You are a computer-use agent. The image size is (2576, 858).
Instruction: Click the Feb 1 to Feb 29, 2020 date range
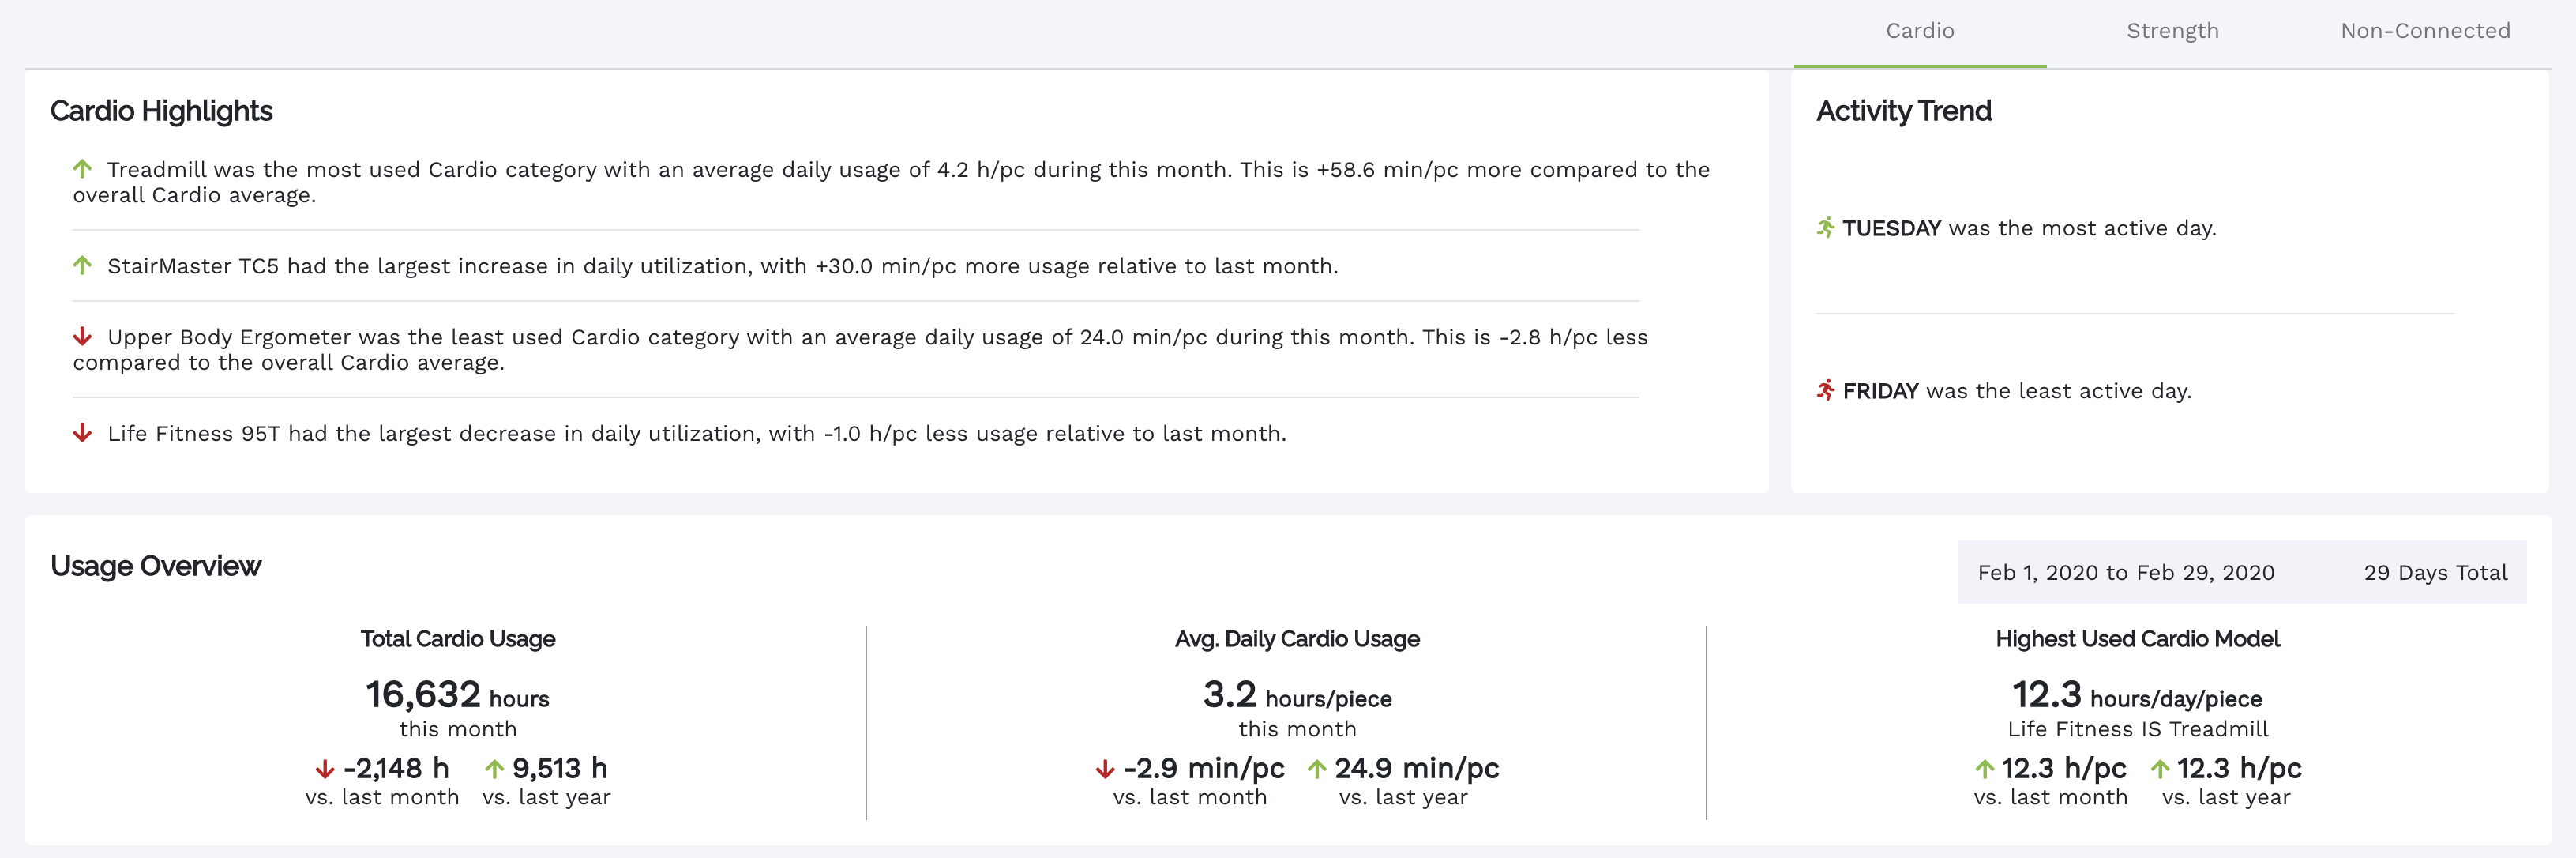(x=2125, y=572)
